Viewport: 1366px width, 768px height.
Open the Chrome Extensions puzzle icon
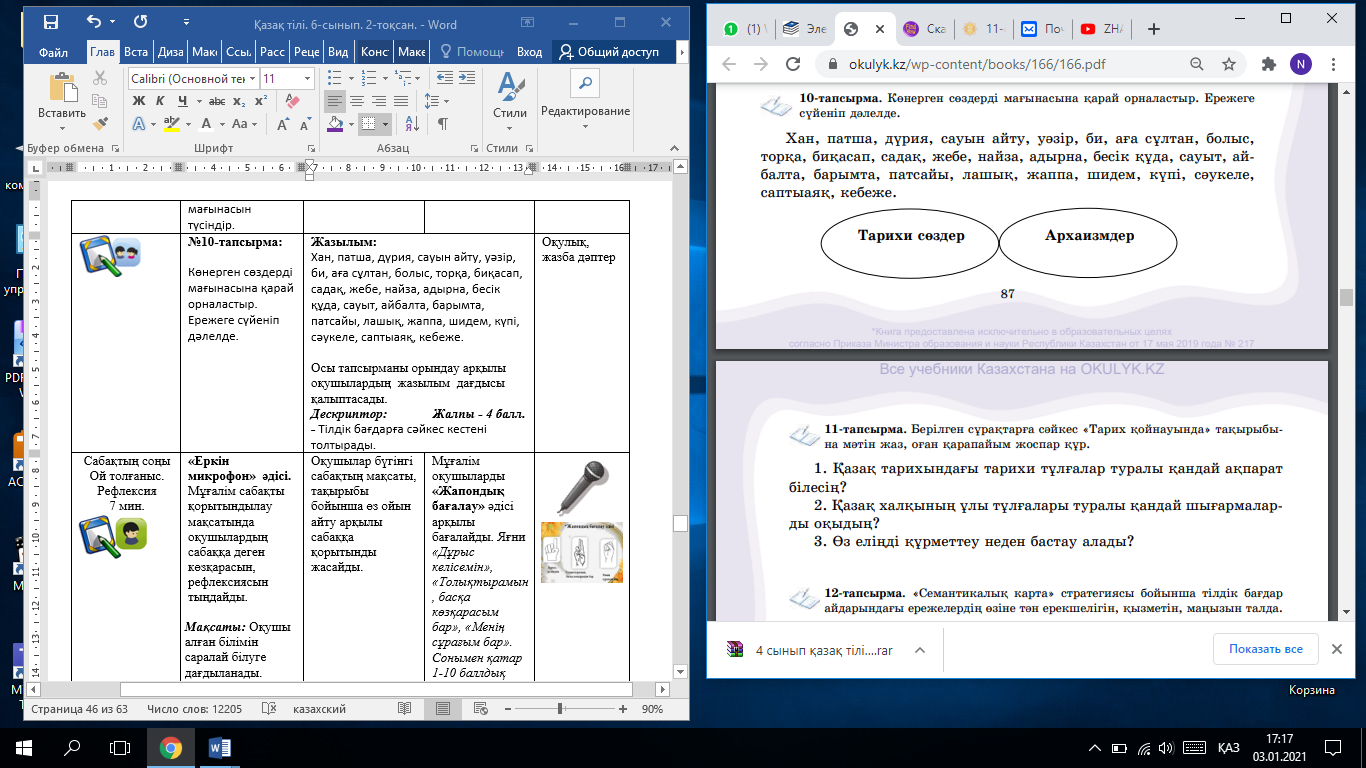click(x=1269, y=64)
